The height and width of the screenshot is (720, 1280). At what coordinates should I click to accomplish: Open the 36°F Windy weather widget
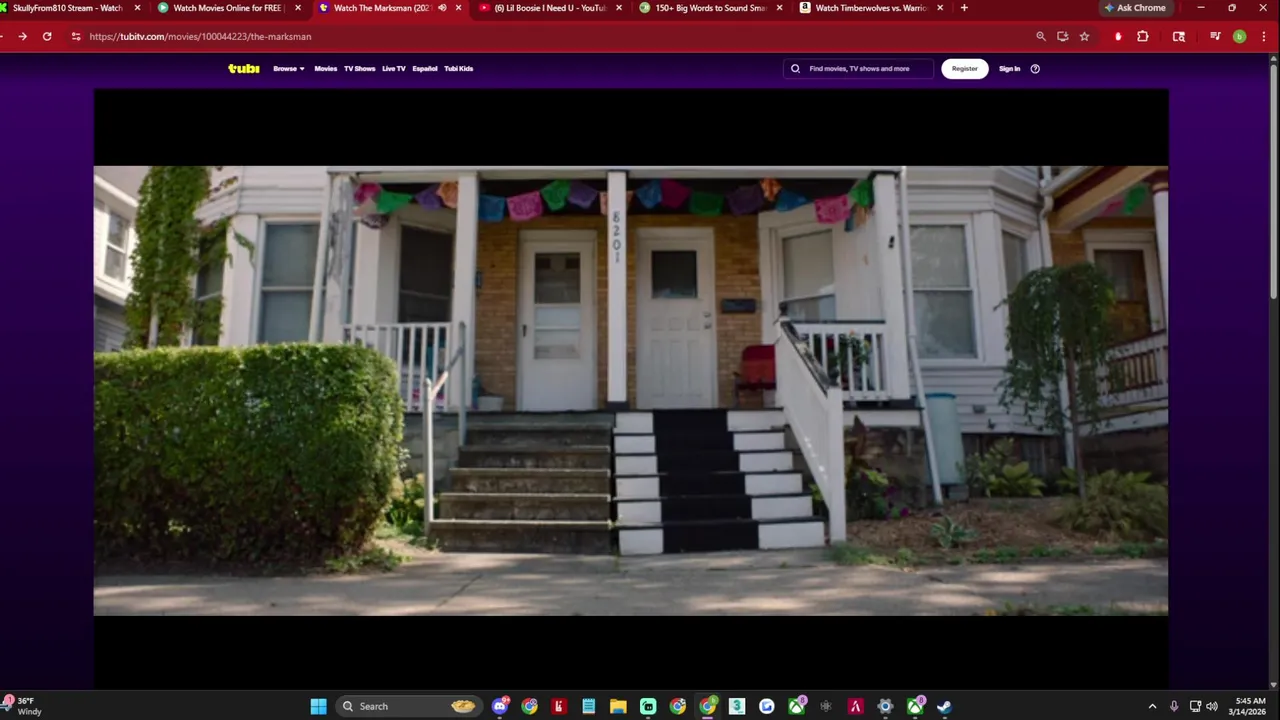(23, 707)
